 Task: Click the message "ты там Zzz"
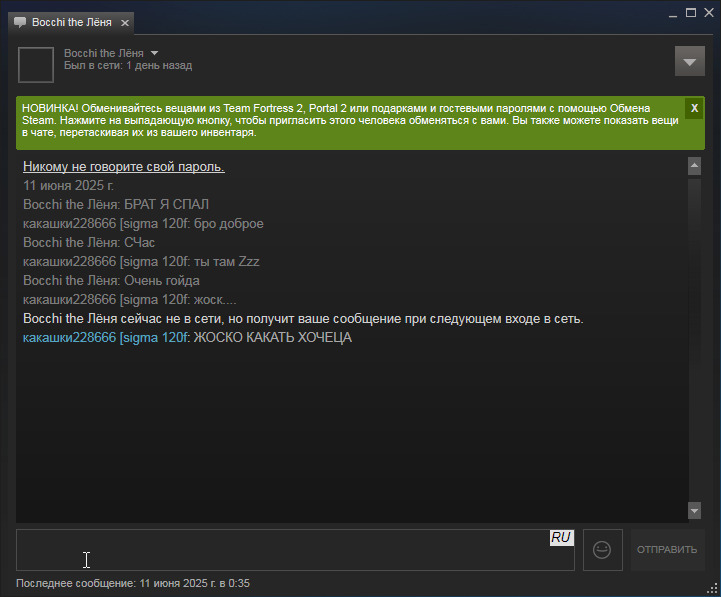point(226,261)
